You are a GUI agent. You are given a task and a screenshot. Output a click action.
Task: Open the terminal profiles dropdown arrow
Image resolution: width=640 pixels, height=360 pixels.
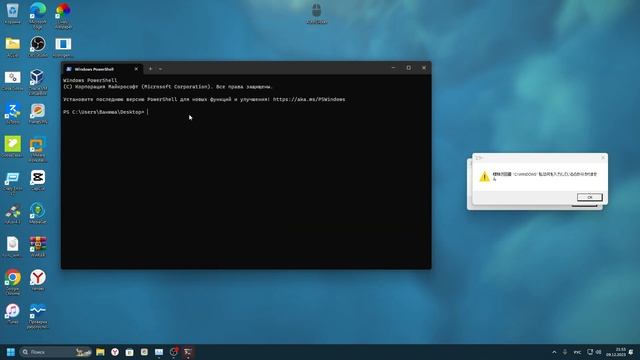tap(160, 69)
